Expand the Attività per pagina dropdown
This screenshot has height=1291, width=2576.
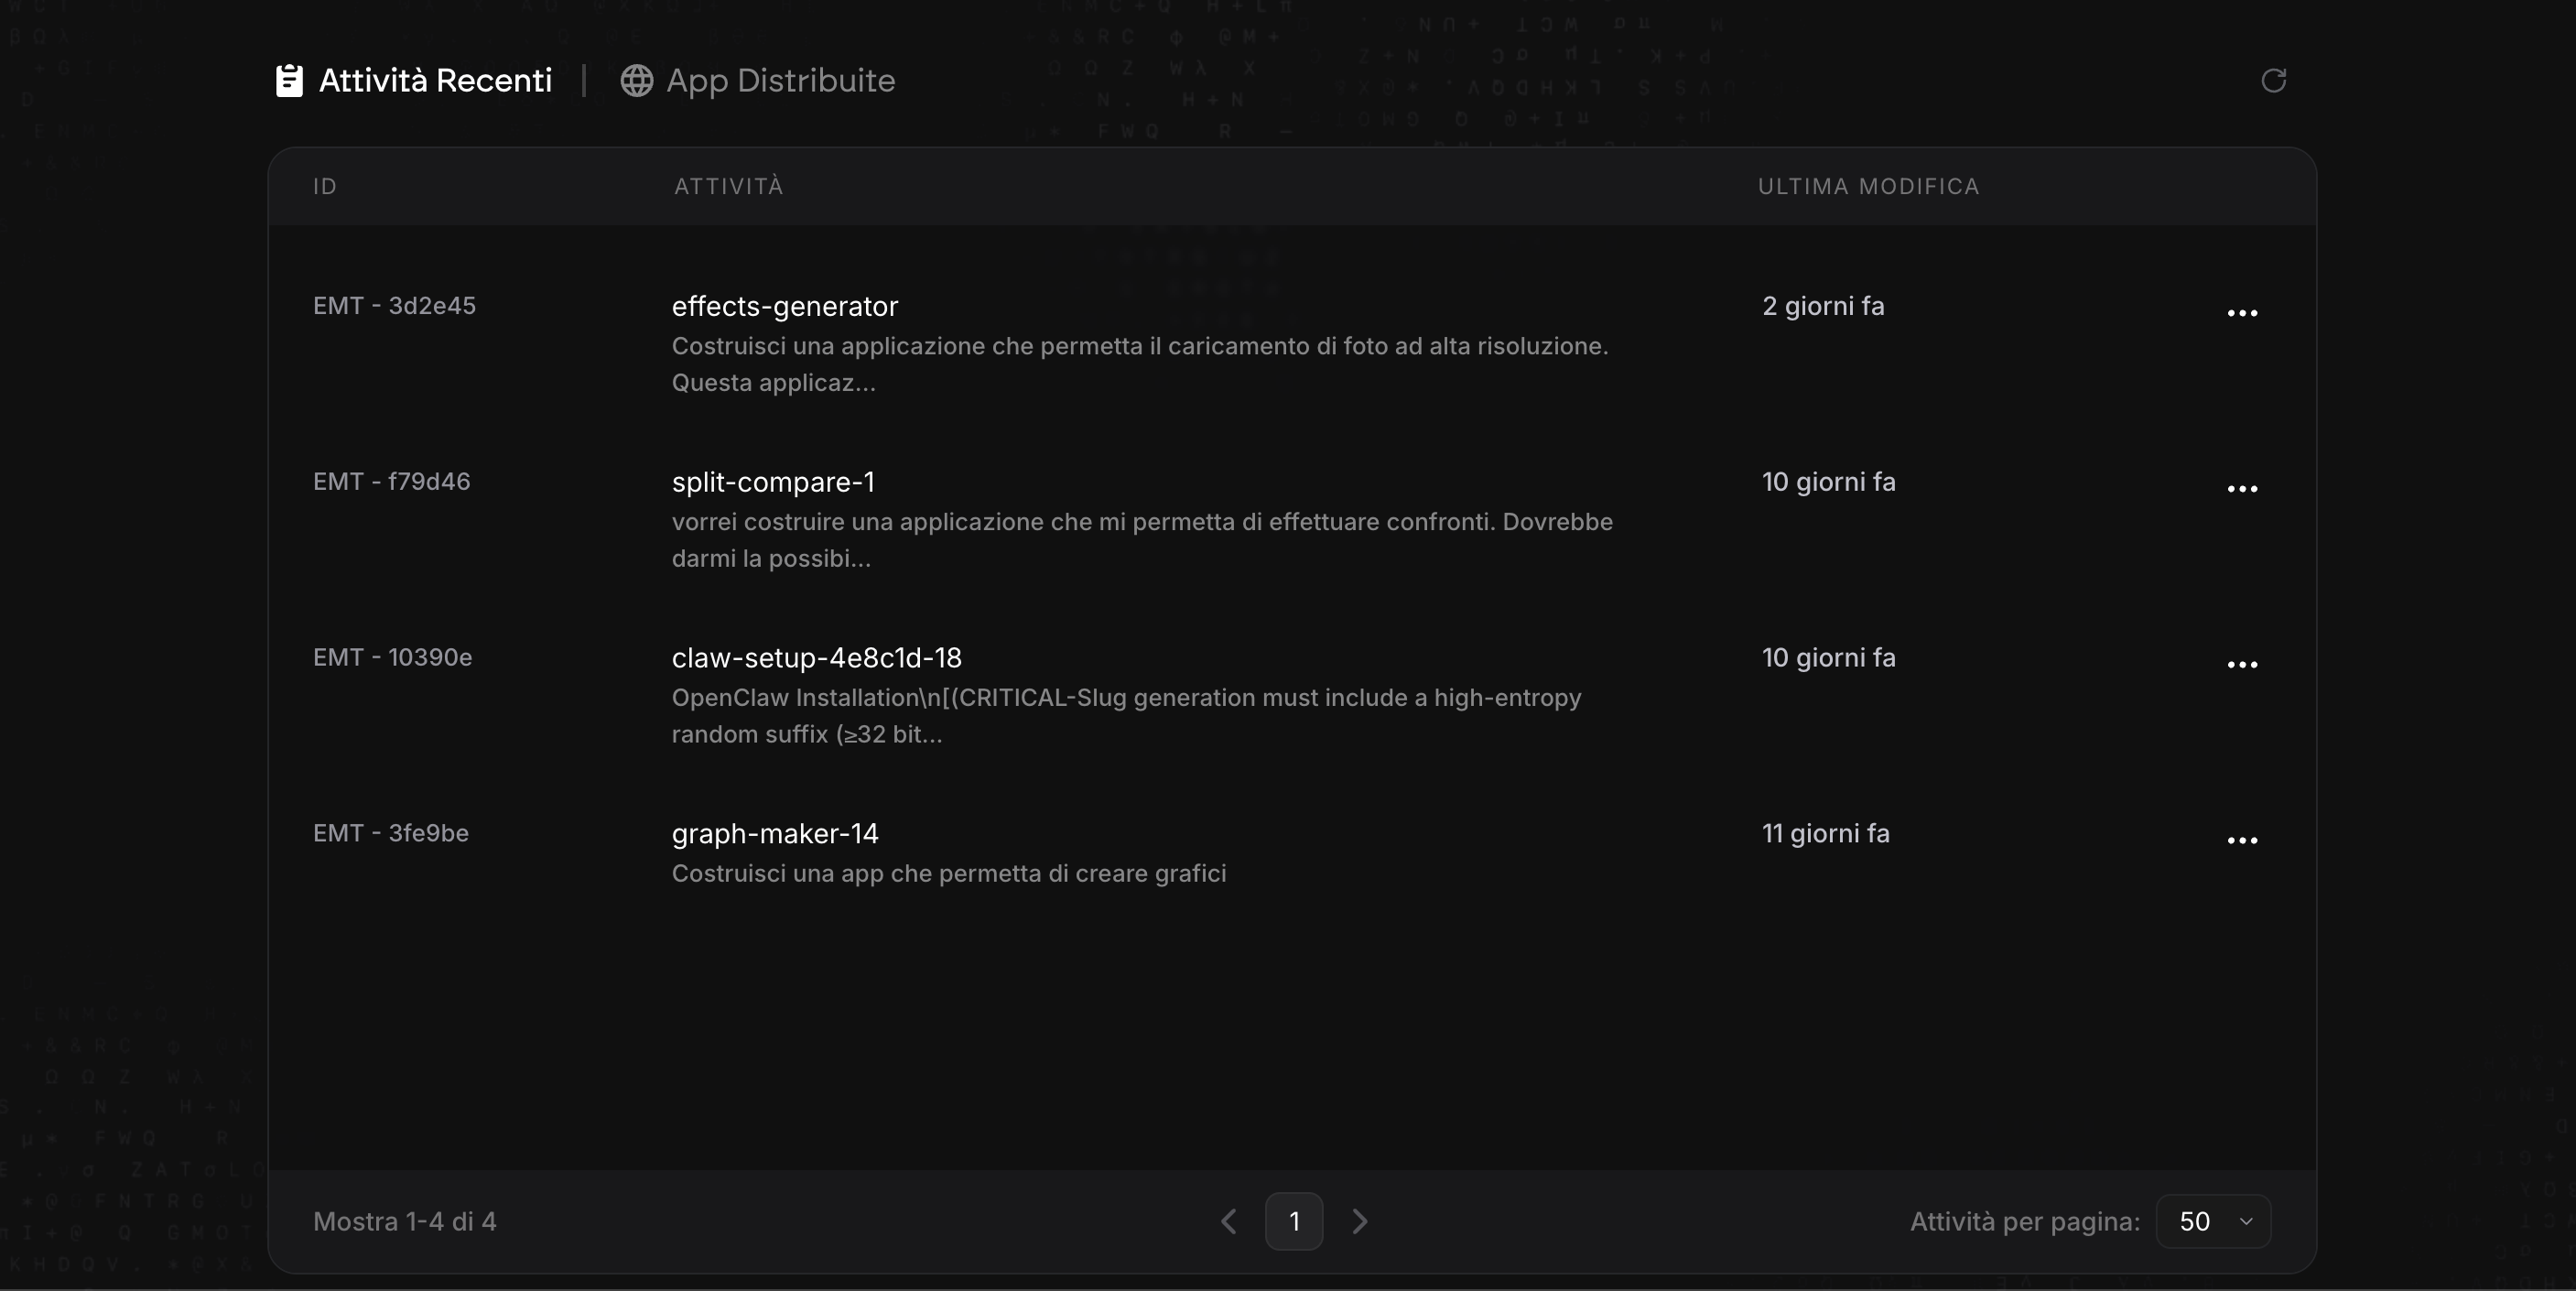[x=2213, y=1221]
